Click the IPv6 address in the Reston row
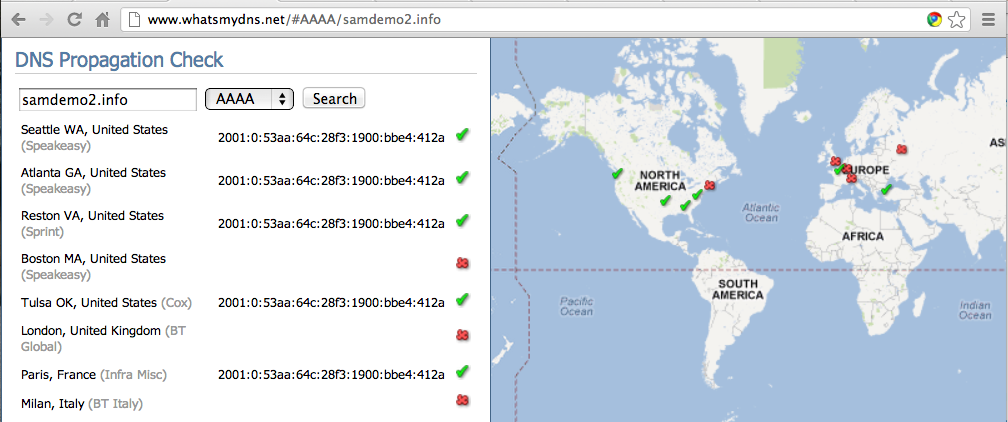The width and height of the screenshot is (1008, 422). [331, 223]
